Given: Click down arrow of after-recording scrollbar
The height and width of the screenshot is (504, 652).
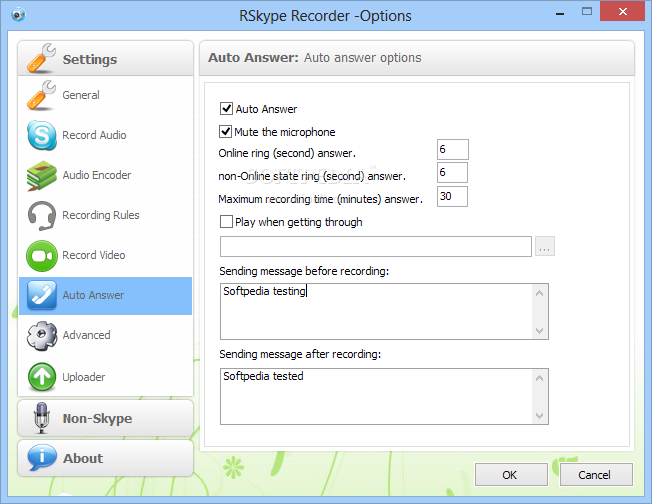Looking at the screenshot, I should [540, 415].
